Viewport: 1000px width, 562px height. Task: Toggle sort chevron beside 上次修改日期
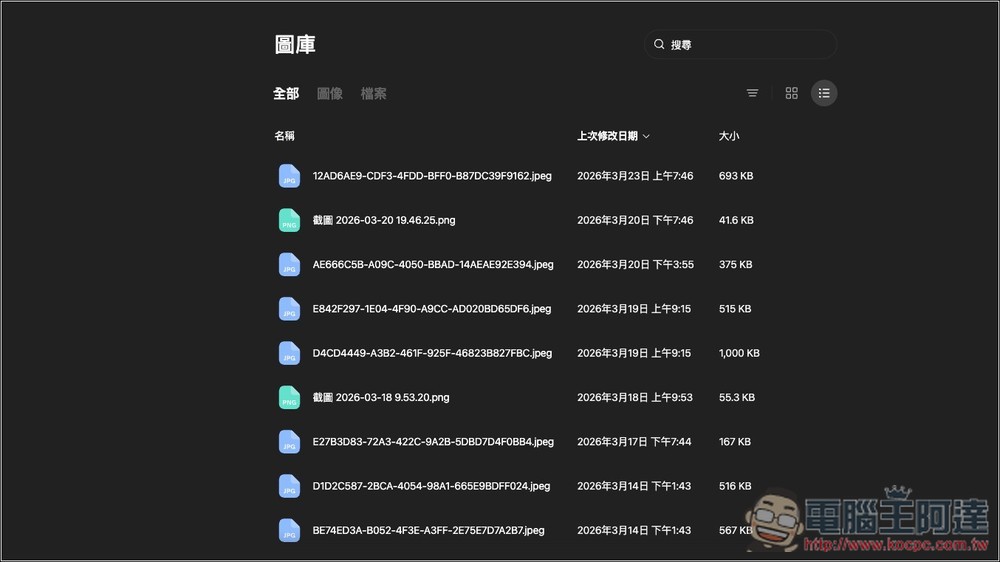coord(646,137)
